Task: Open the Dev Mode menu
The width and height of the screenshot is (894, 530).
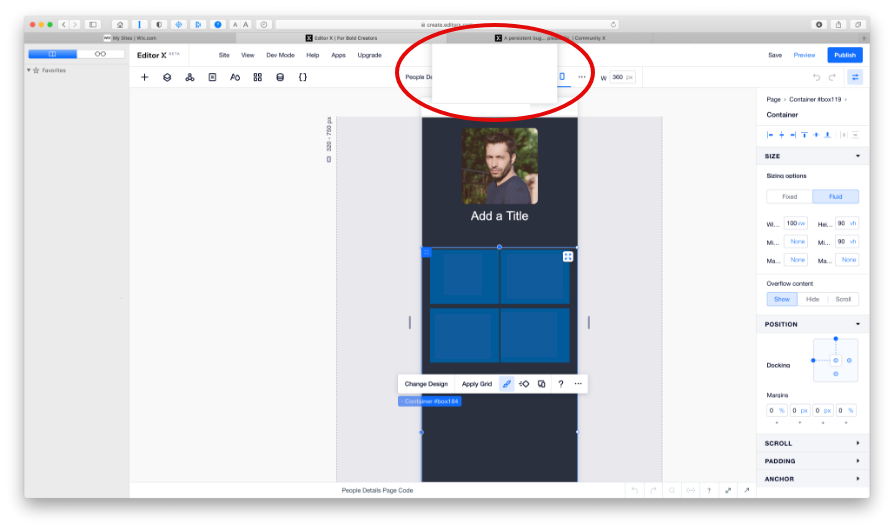Action: click(281, 55)
